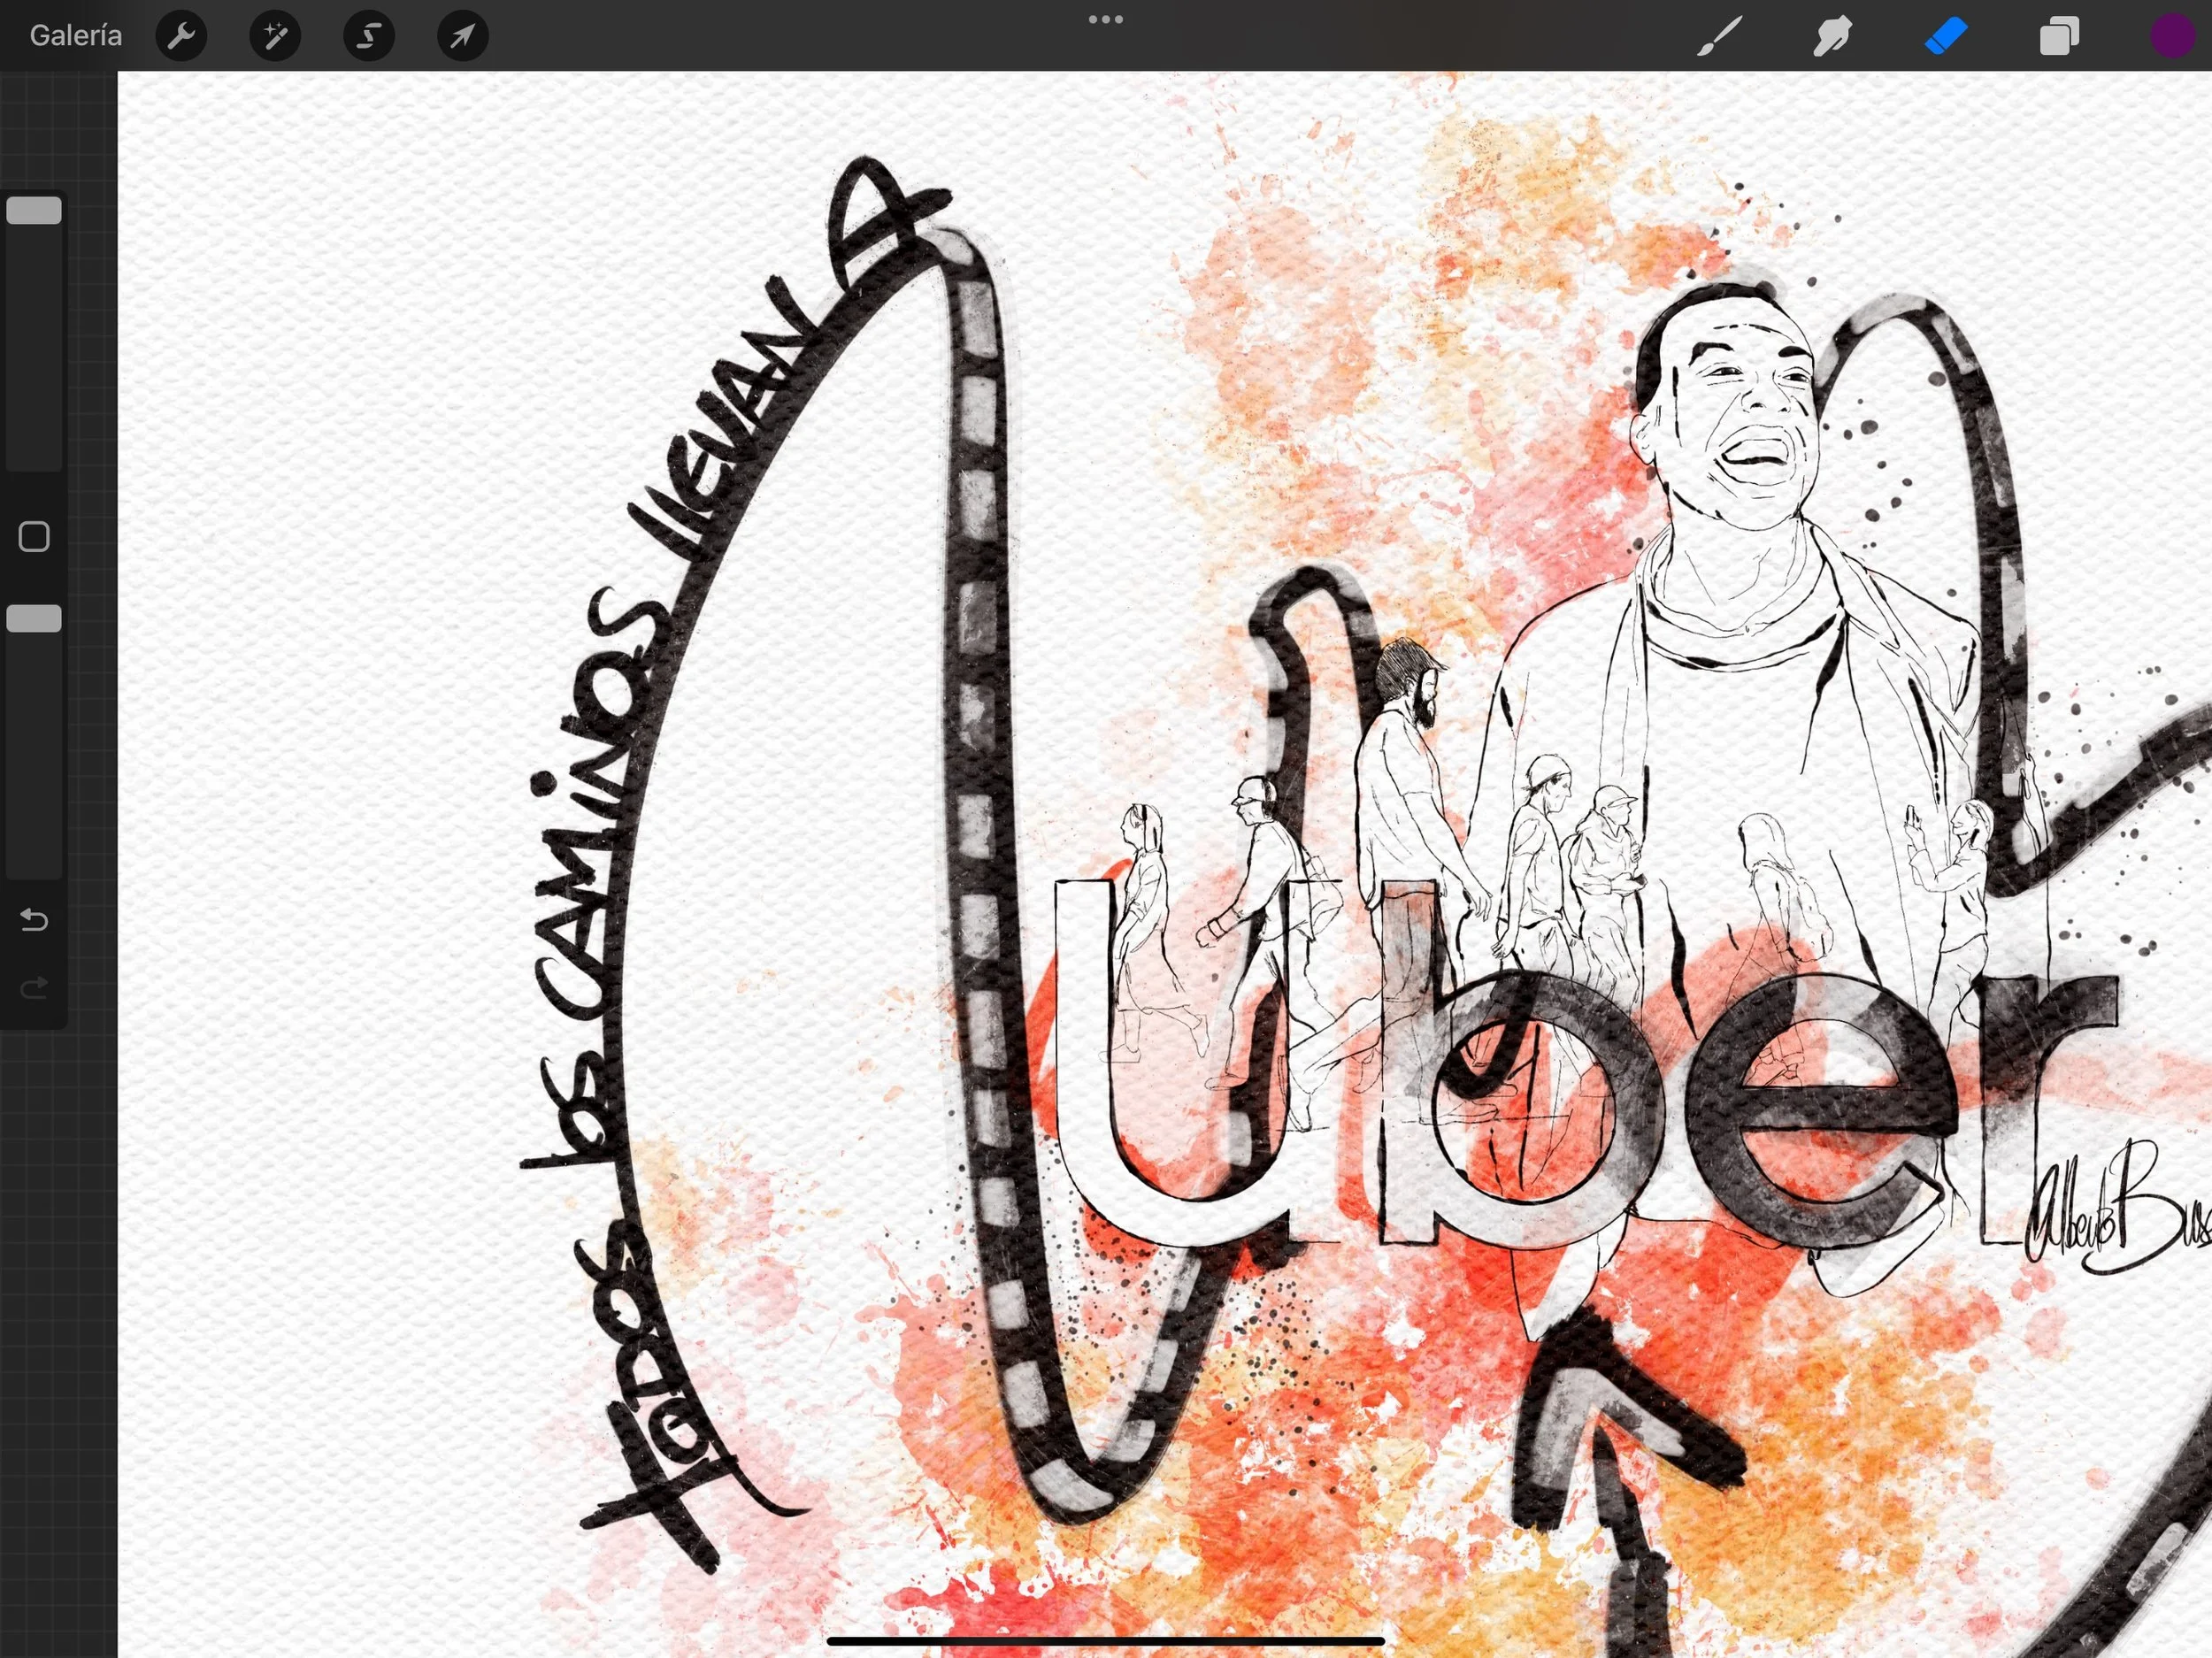Activate the Selection S tool
The image size is (2212, 1658).
(369, 36)
